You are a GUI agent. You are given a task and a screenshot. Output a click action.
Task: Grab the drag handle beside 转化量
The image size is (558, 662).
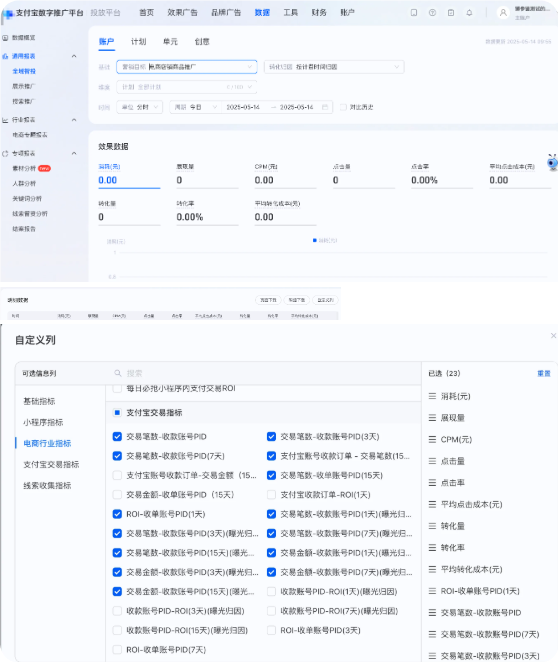tap(432, 526)
